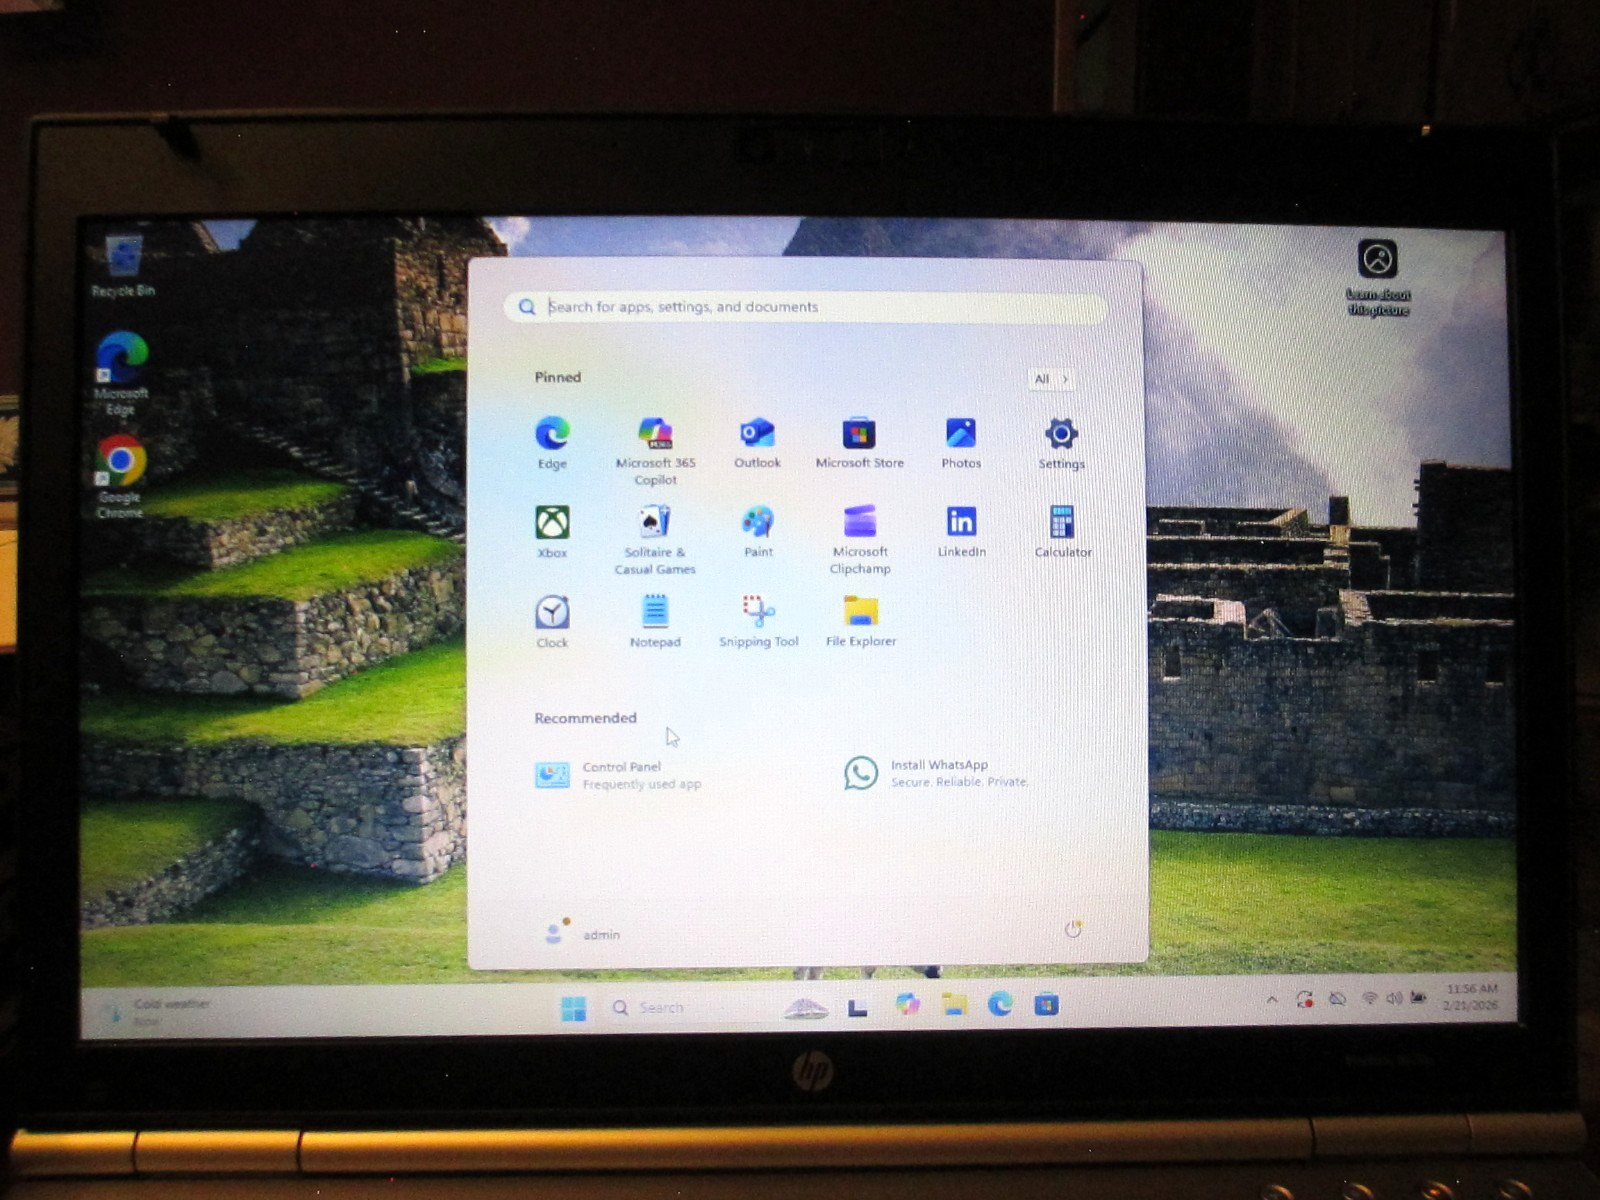Launch Outlook from Start menu
The height and width of the screenshot is (1200, 1600).
757,443
